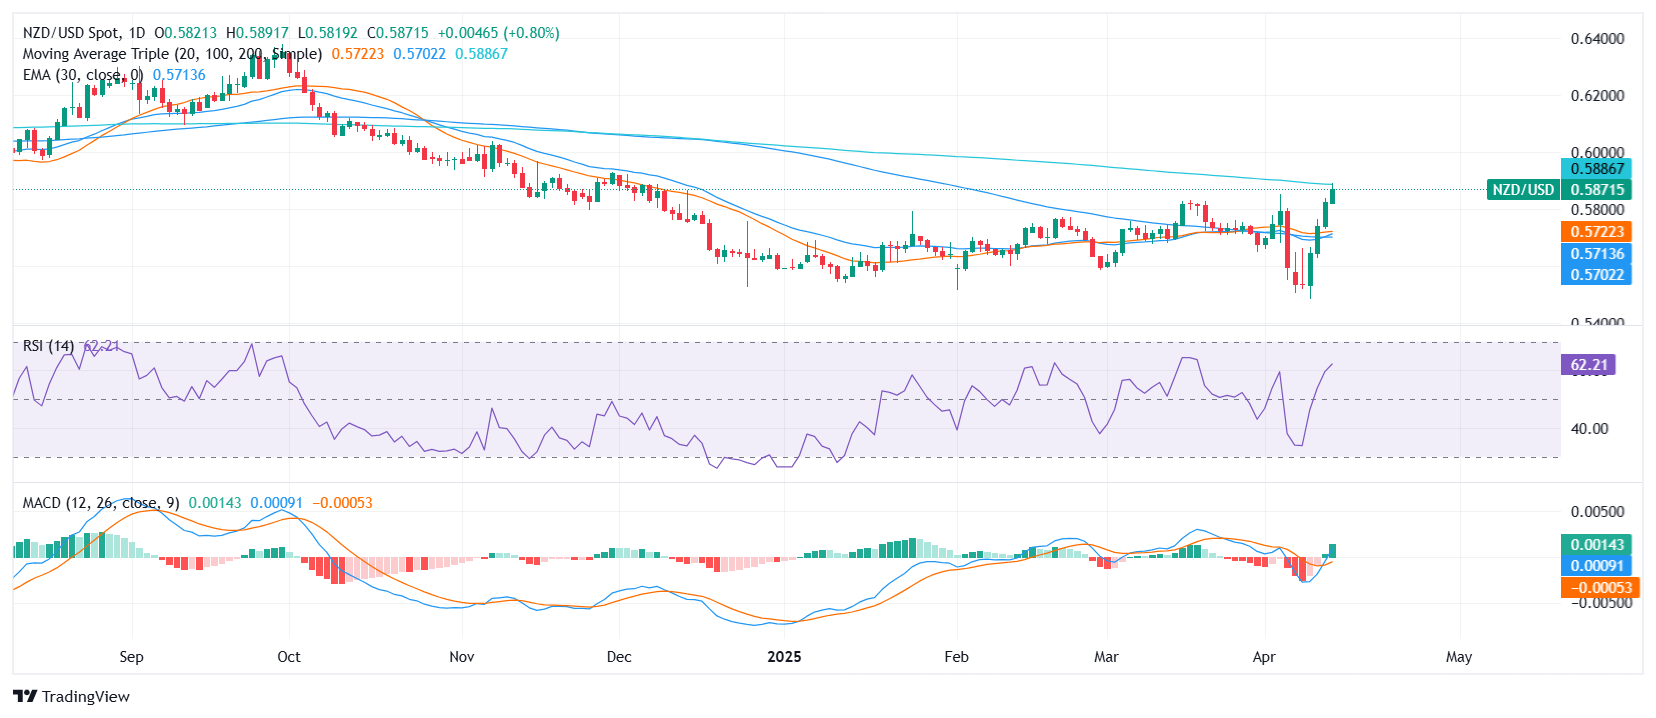Click the NZD/USD symbol price tag
1656x718 pixels.
pyautogui.click(x=1522, y=190)
